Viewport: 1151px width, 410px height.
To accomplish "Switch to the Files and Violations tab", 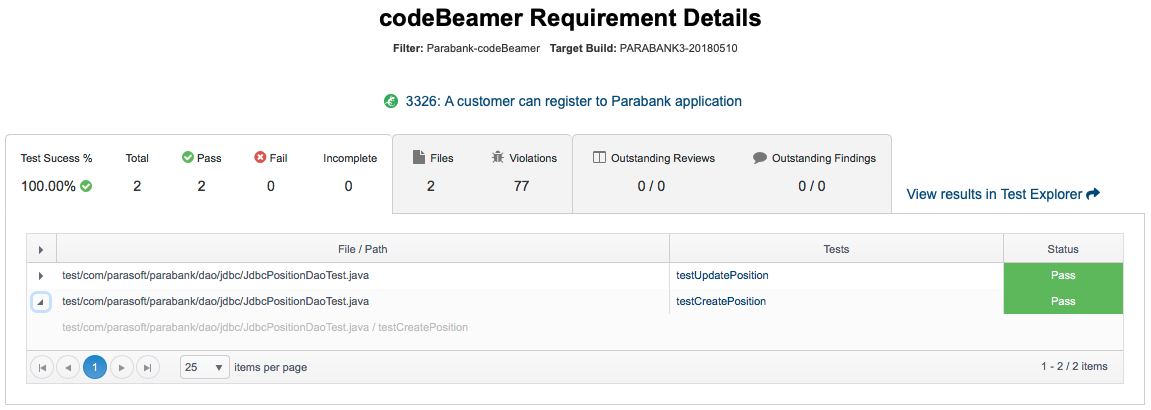I will coord(482,173).
